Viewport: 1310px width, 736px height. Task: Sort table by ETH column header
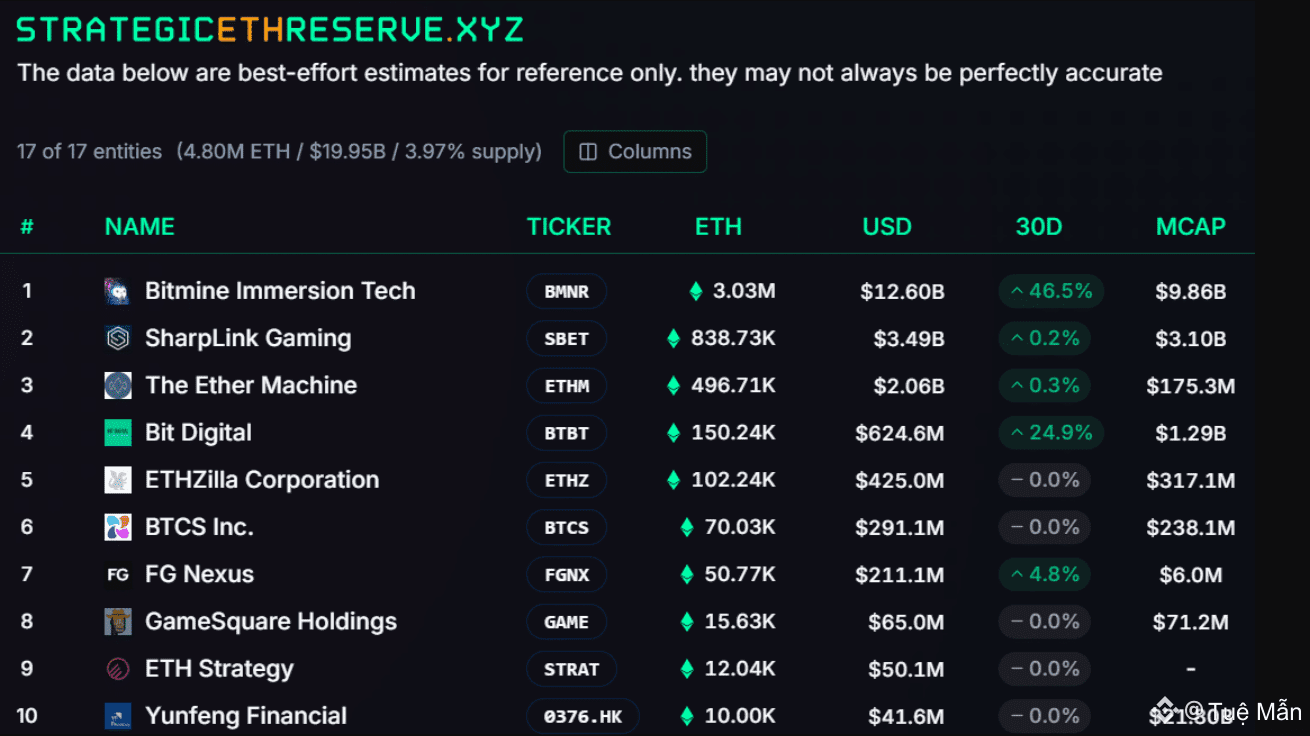pos(718,227)
